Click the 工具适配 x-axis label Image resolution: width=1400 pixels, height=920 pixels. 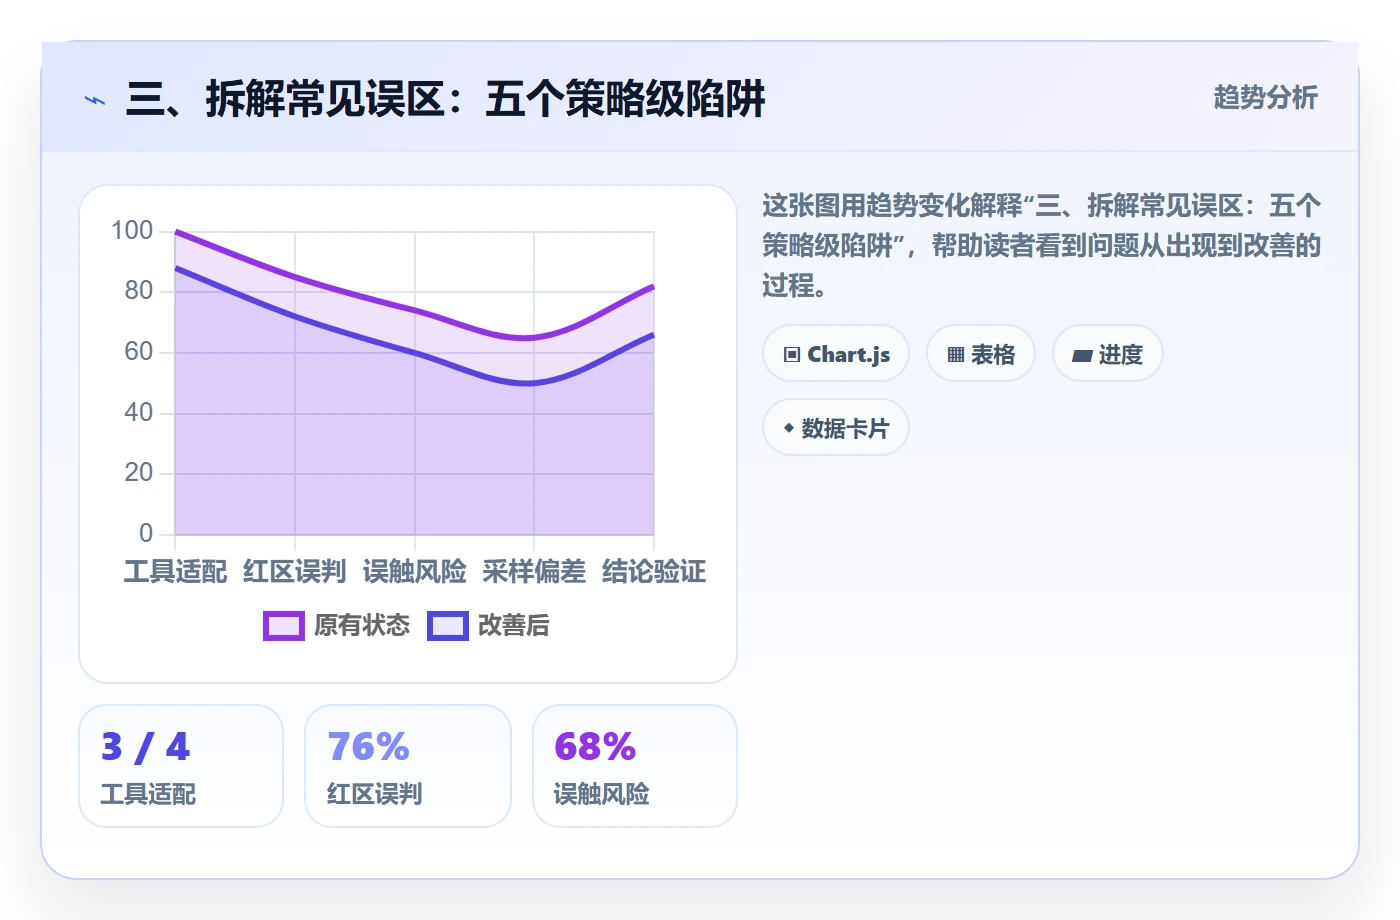pos(176,572)
